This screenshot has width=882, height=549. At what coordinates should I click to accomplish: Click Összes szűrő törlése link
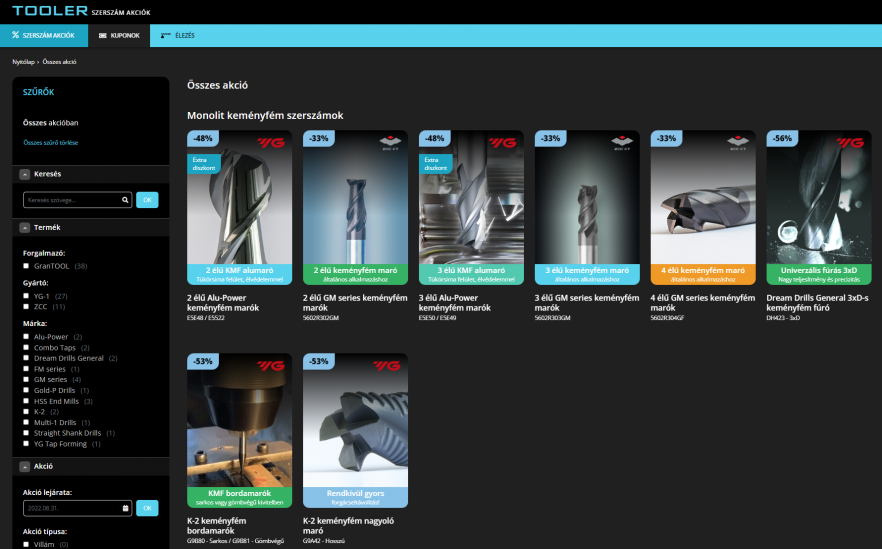pos(51,143)
